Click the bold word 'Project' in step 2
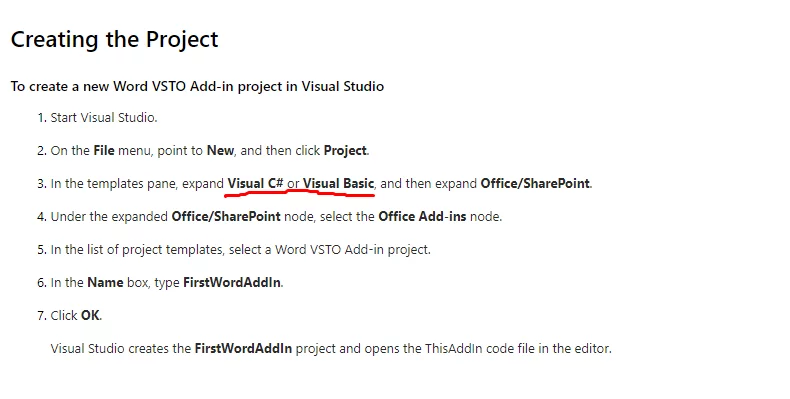The width and height of the screenshot is (790, 399). [x=345, y=151]
